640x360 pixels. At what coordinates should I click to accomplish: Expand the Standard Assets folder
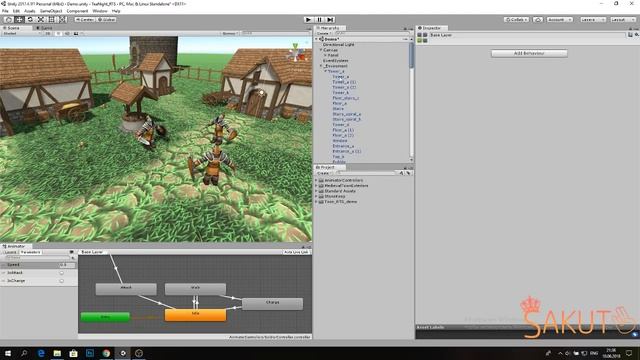click(x=316, y=191)
